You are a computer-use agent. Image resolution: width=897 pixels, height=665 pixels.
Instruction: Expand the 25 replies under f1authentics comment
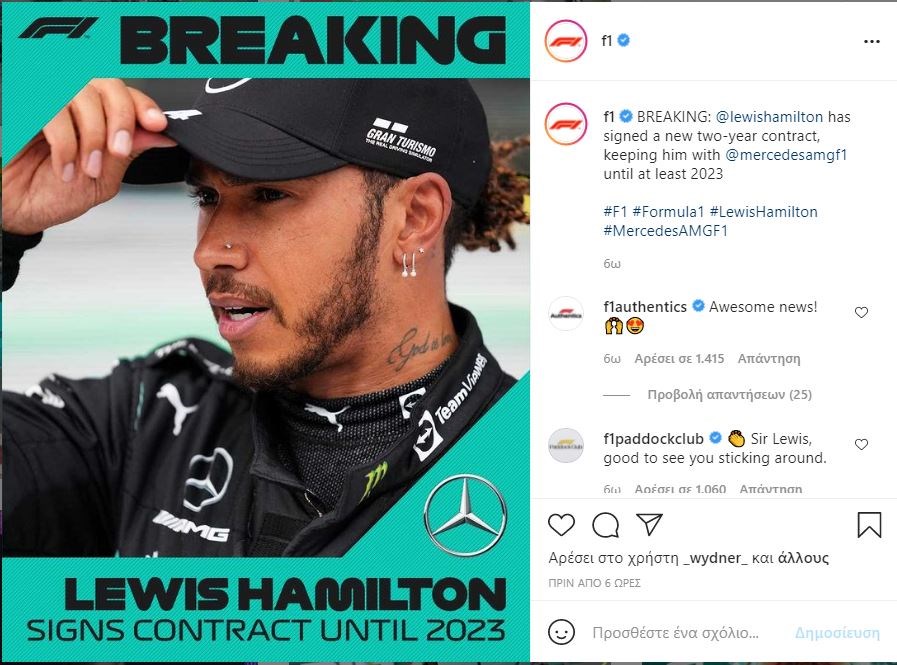coord(729,395)
